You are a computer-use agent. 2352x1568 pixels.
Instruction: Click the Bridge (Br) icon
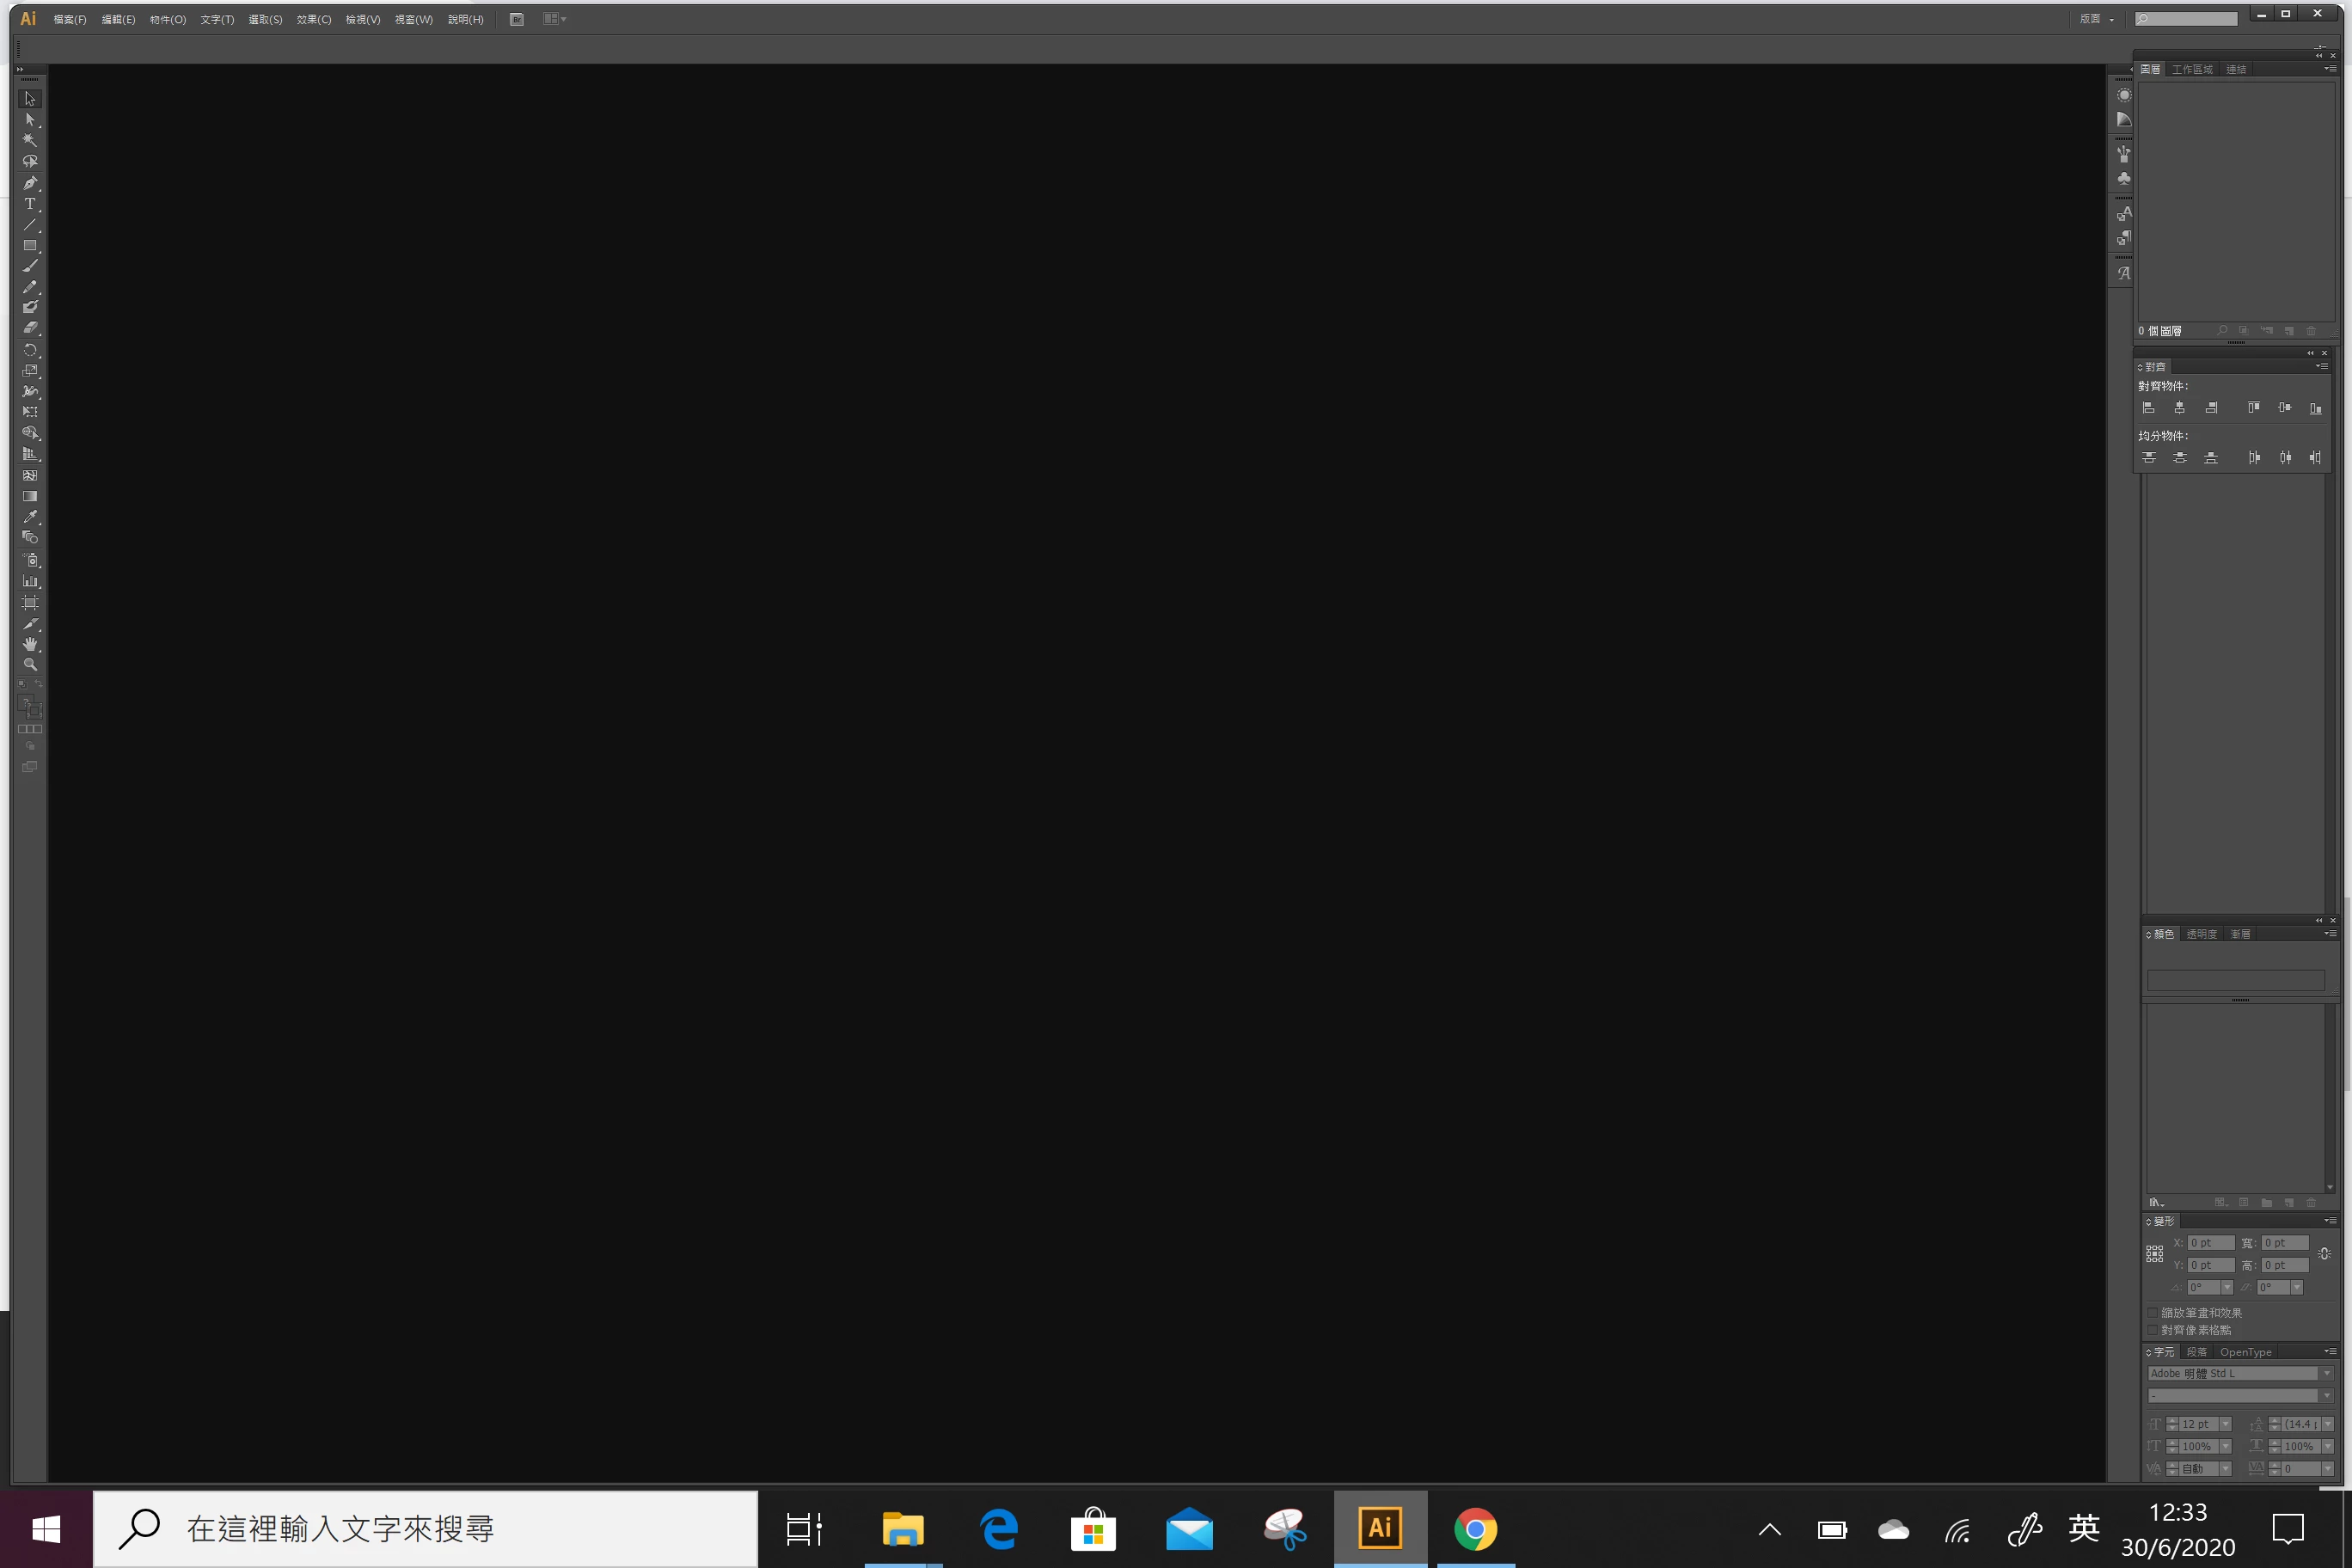point(516,19)
